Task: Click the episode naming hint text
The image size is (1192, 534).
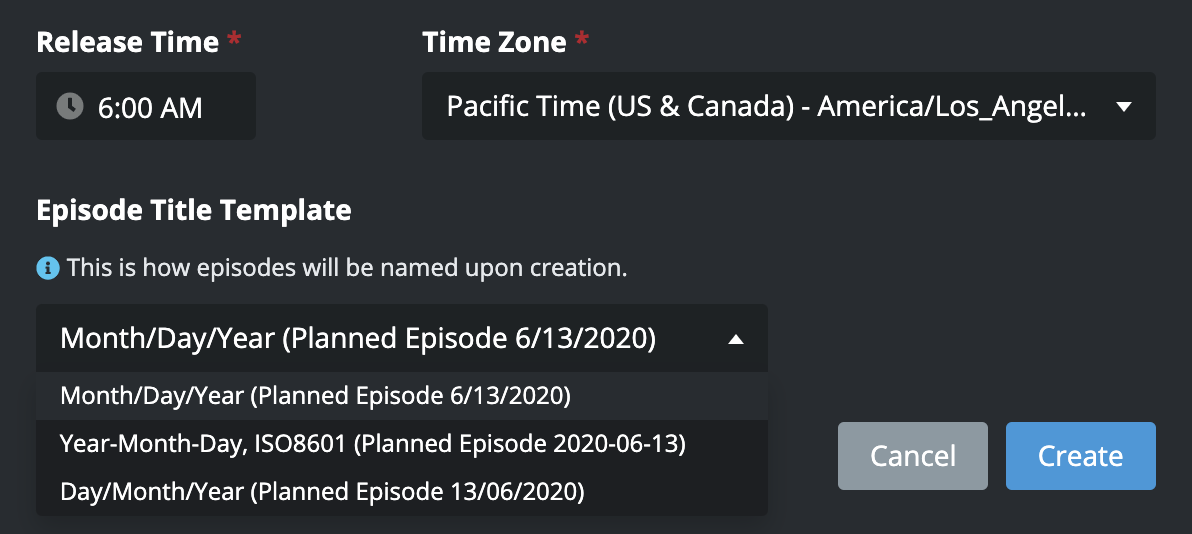Action: [346, 268]
